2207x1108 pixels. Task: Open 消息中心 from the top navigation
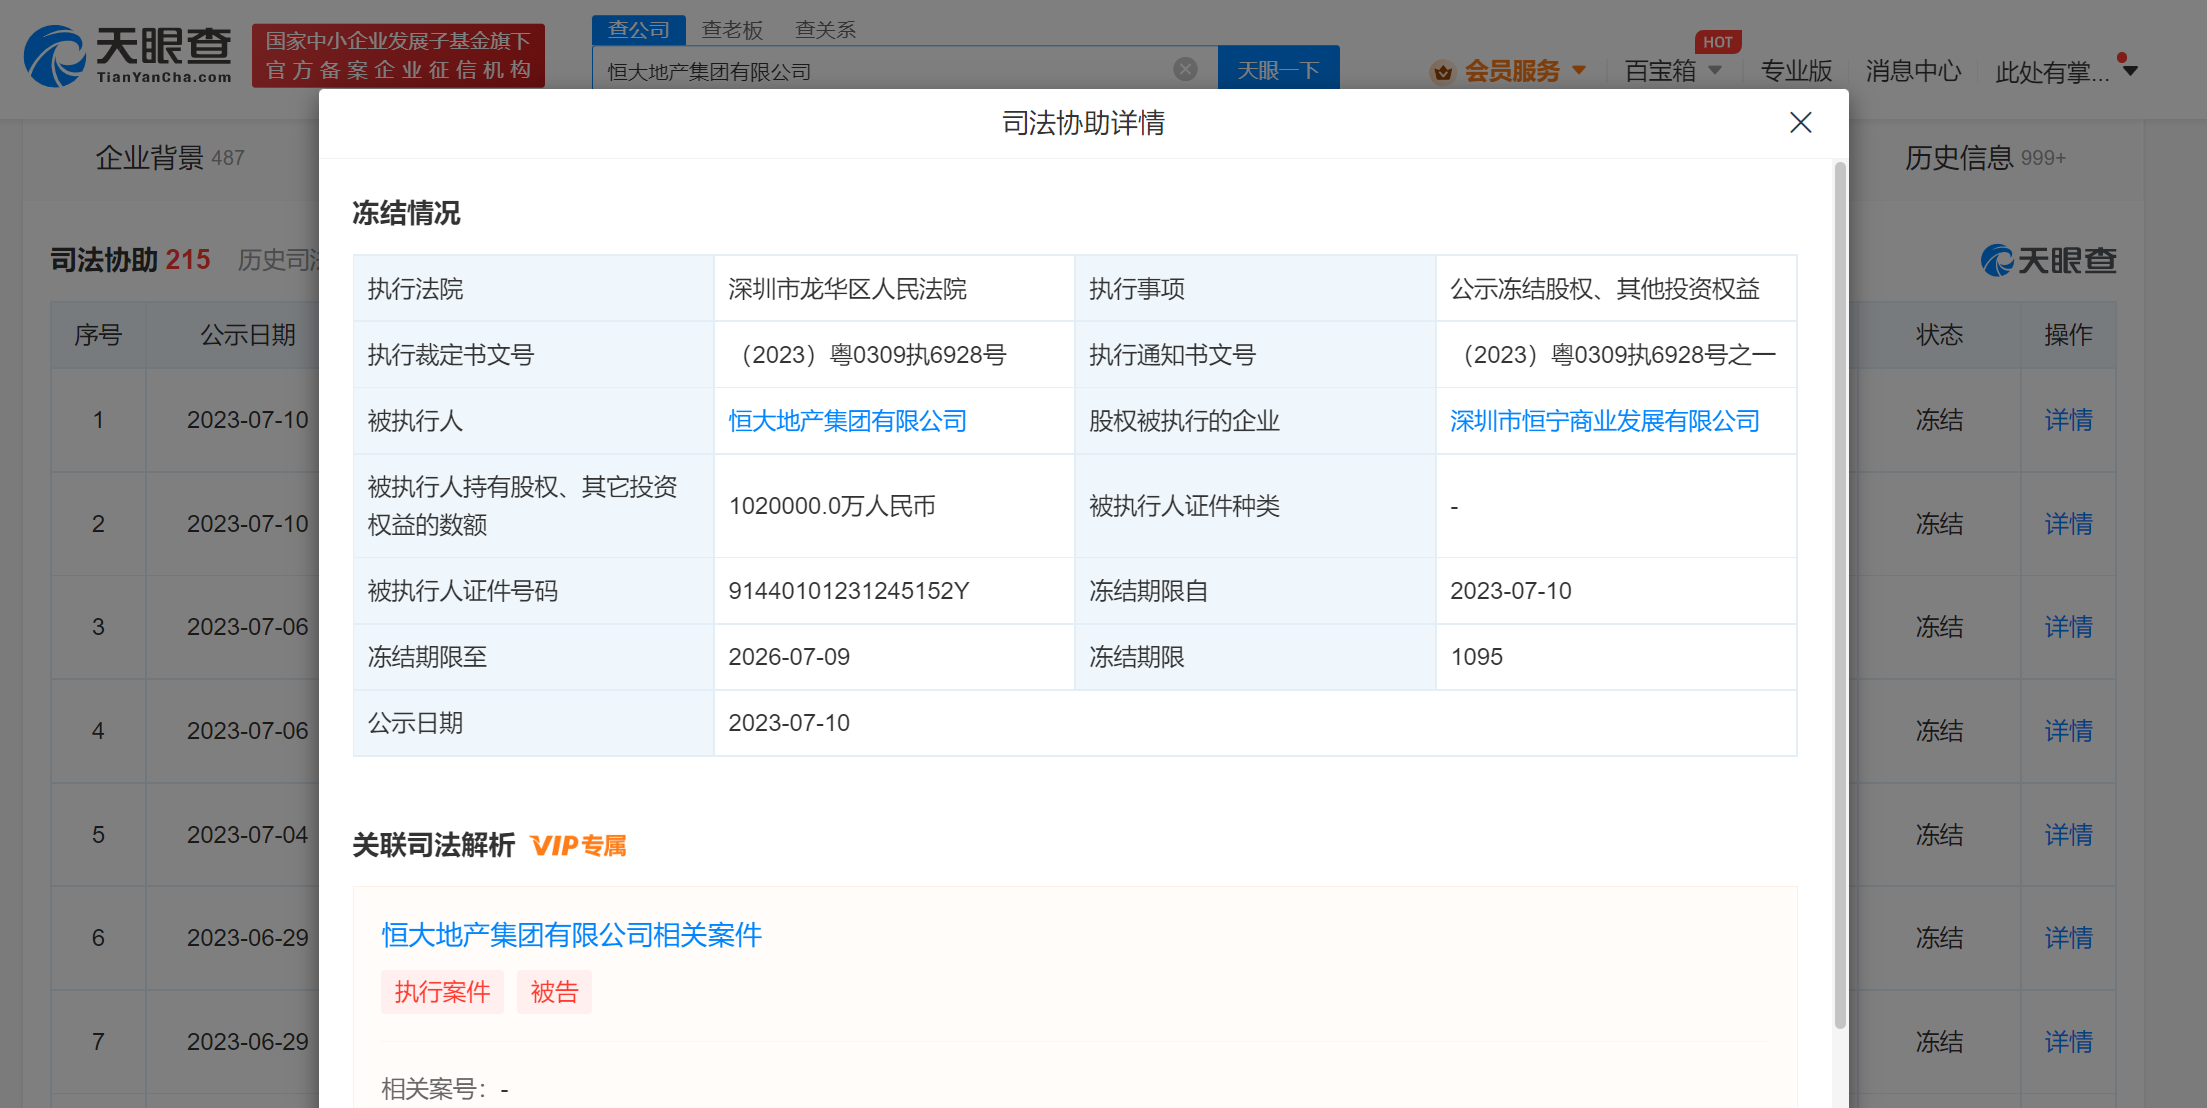tap(1912, 71)
